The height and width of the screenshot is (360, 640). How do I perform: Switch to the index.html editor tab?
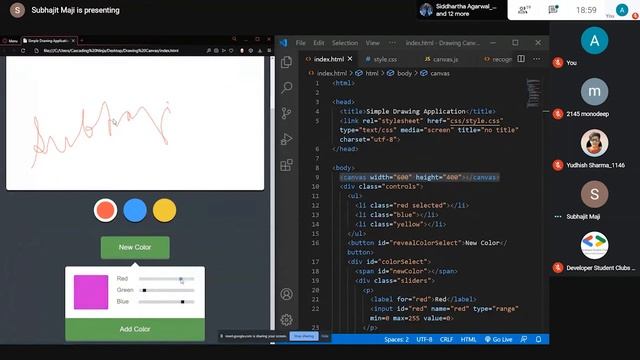pyautogui.click(x=329, y=59)
